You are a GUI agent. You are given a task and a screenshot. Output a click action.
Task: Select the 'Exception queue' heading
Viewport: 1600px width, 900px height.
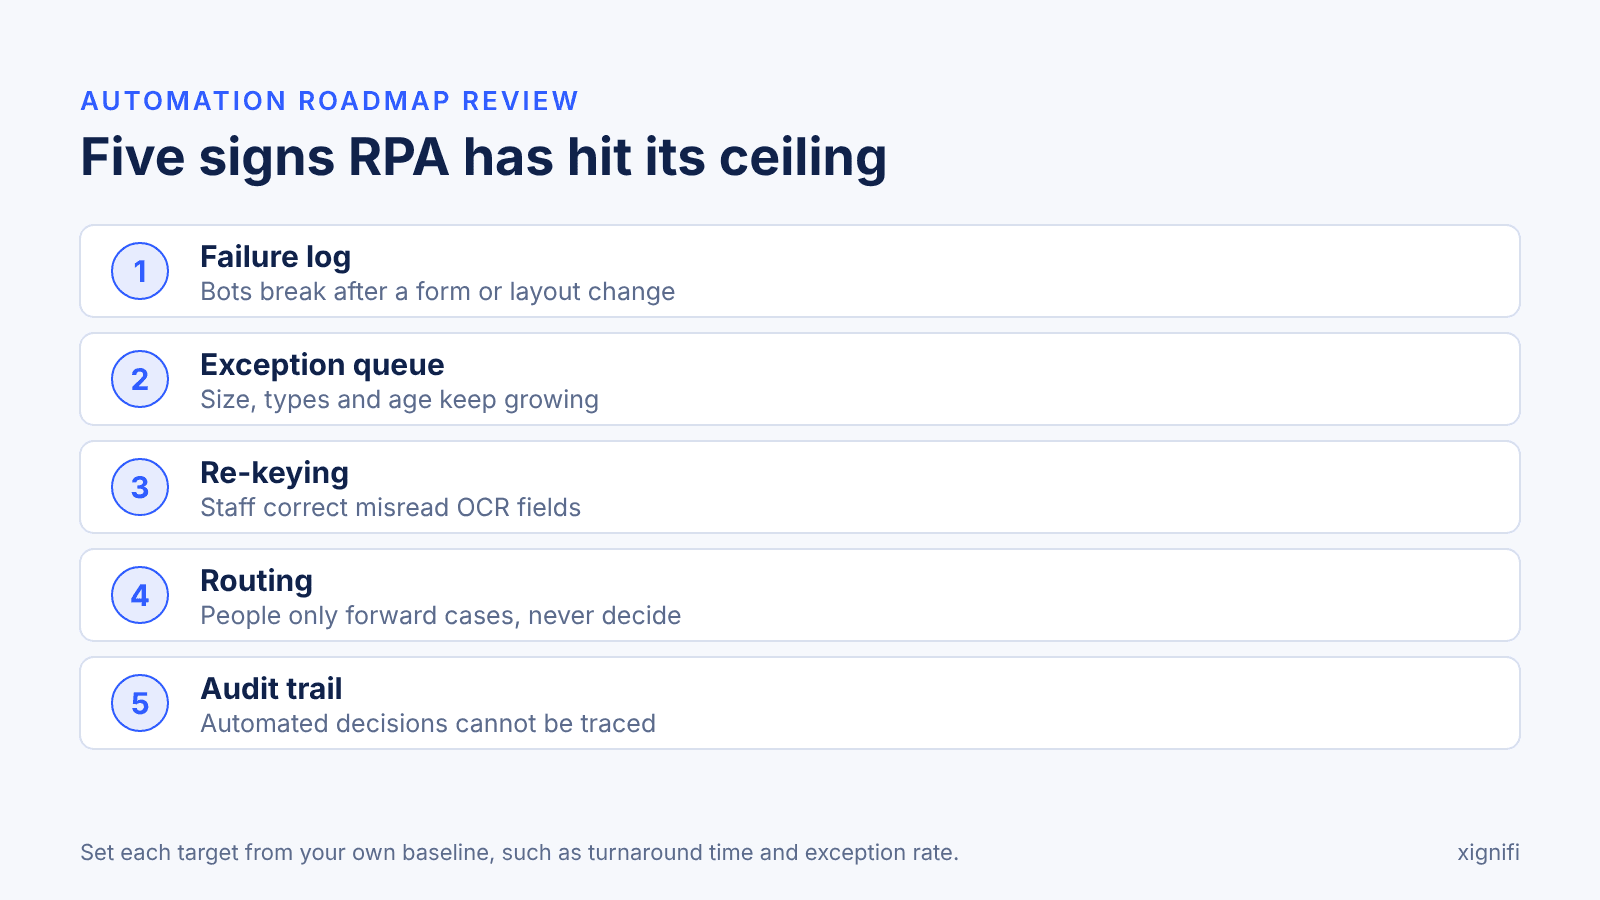pyautogui.click(x=322, y=365)
